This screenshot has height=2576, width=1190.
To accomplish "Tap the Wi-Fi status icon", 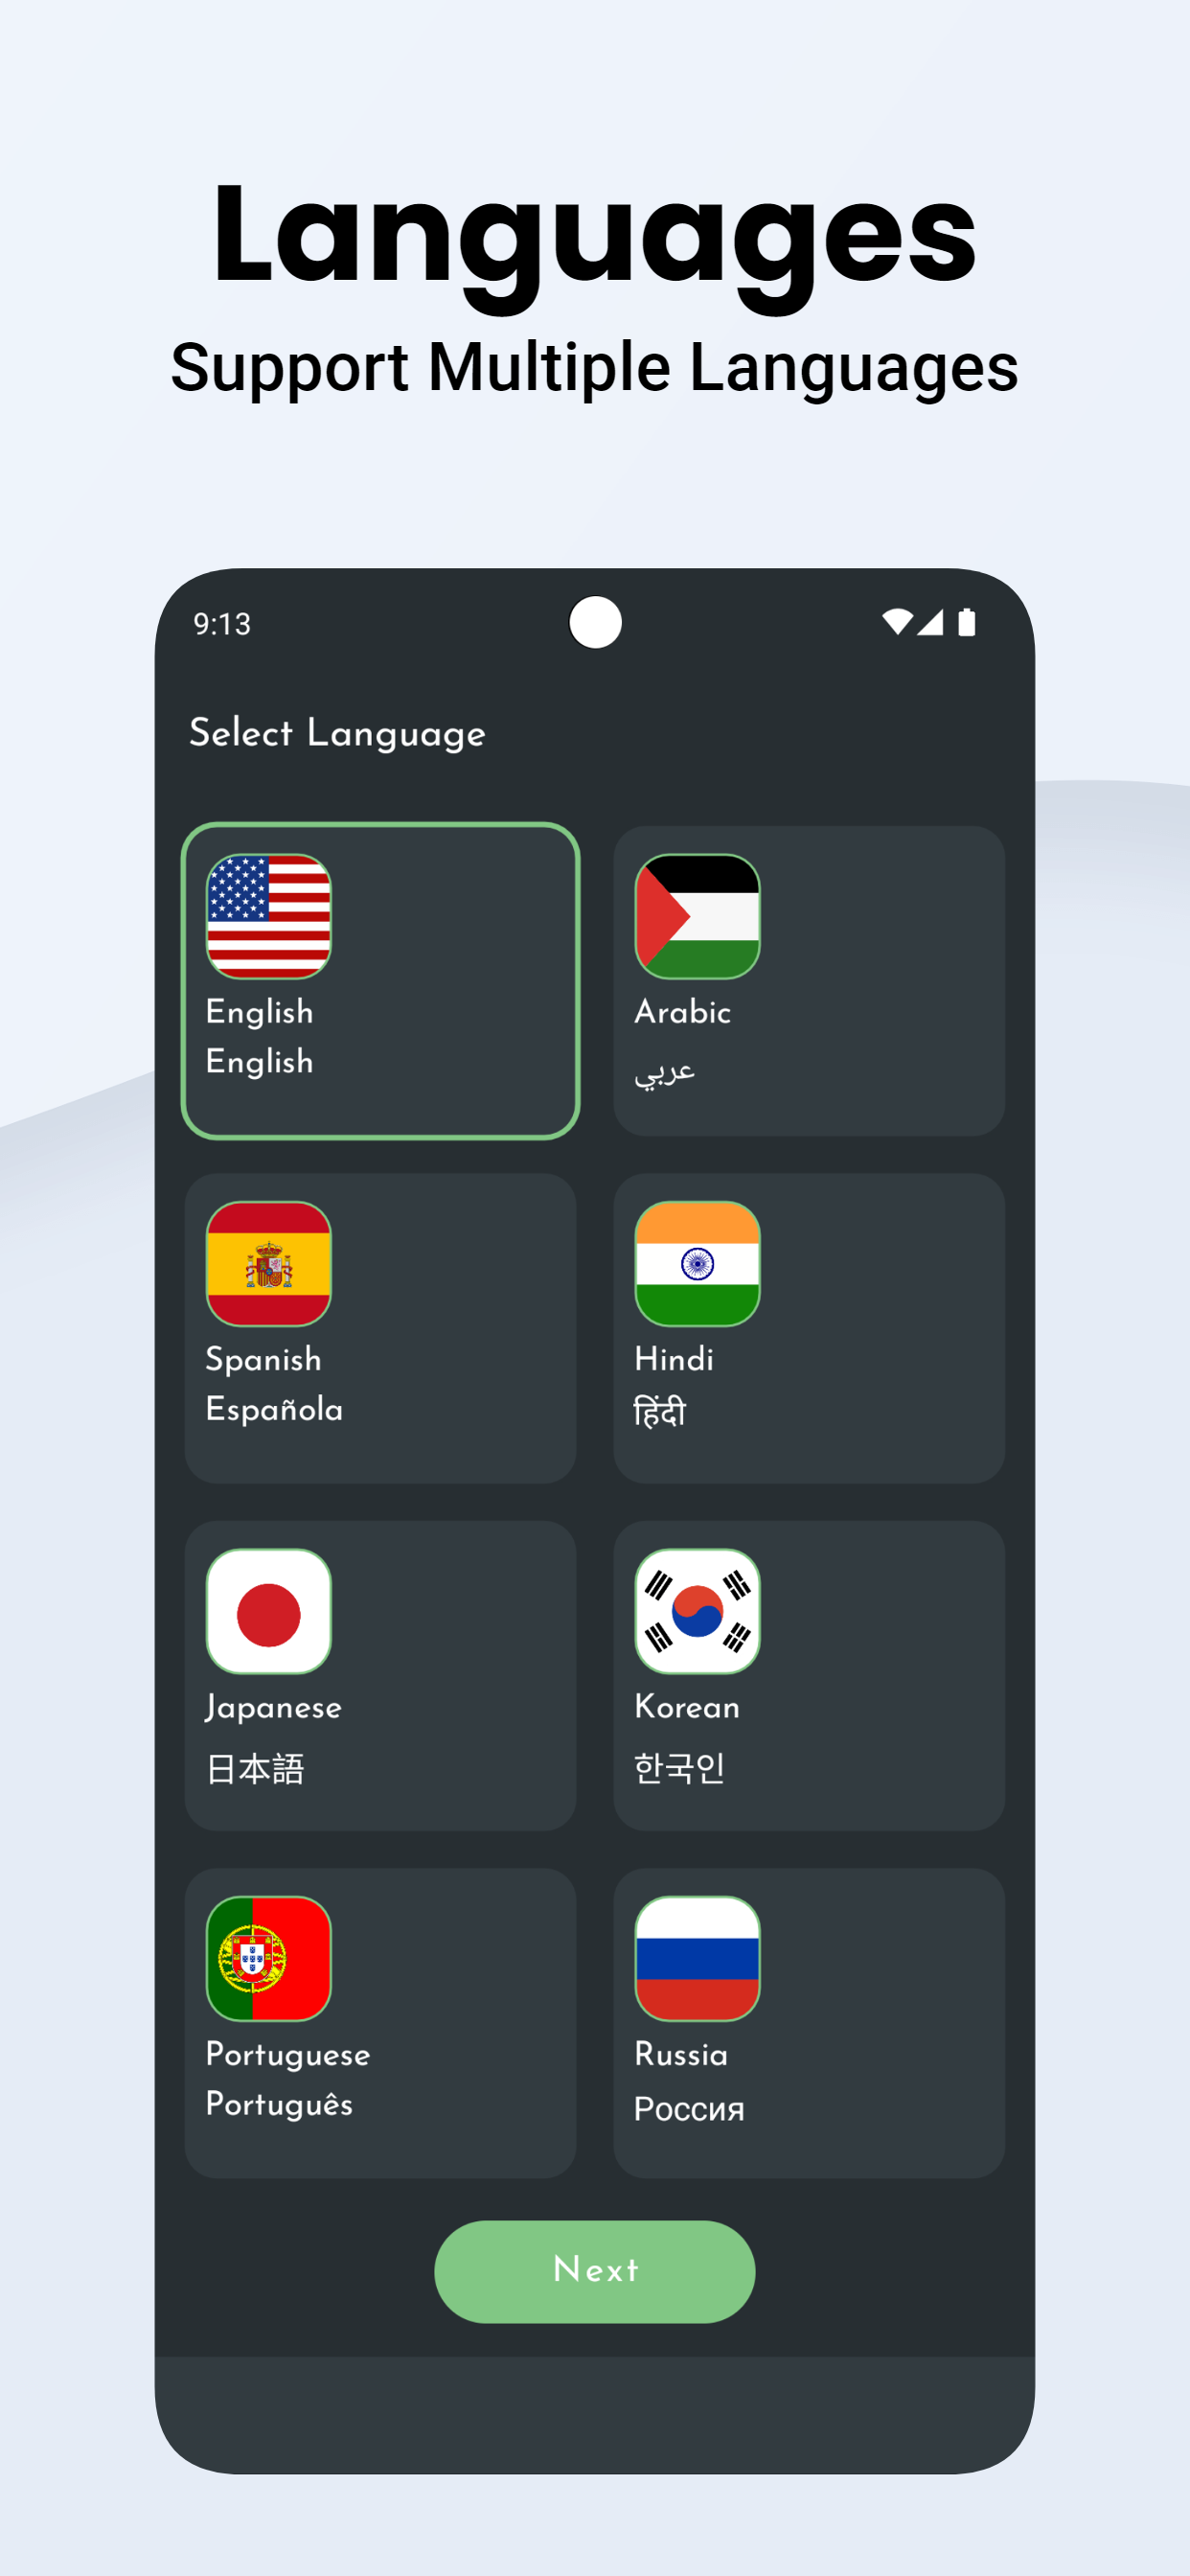I will coord(897,622).
